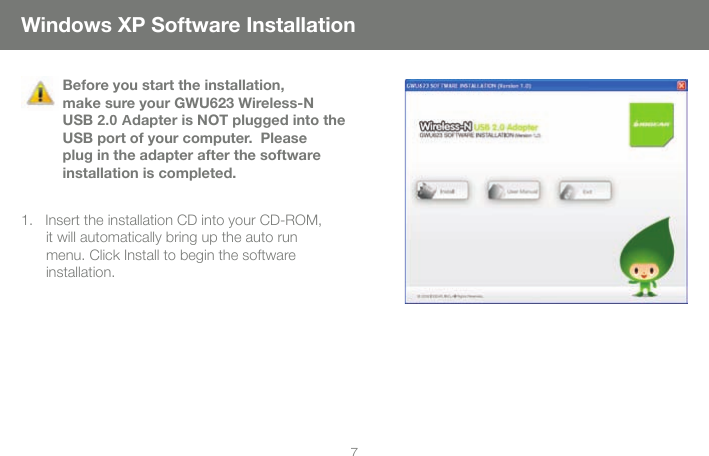Click the "Before you start the installation," line
The image size is (709, 456).
point(174,85)
